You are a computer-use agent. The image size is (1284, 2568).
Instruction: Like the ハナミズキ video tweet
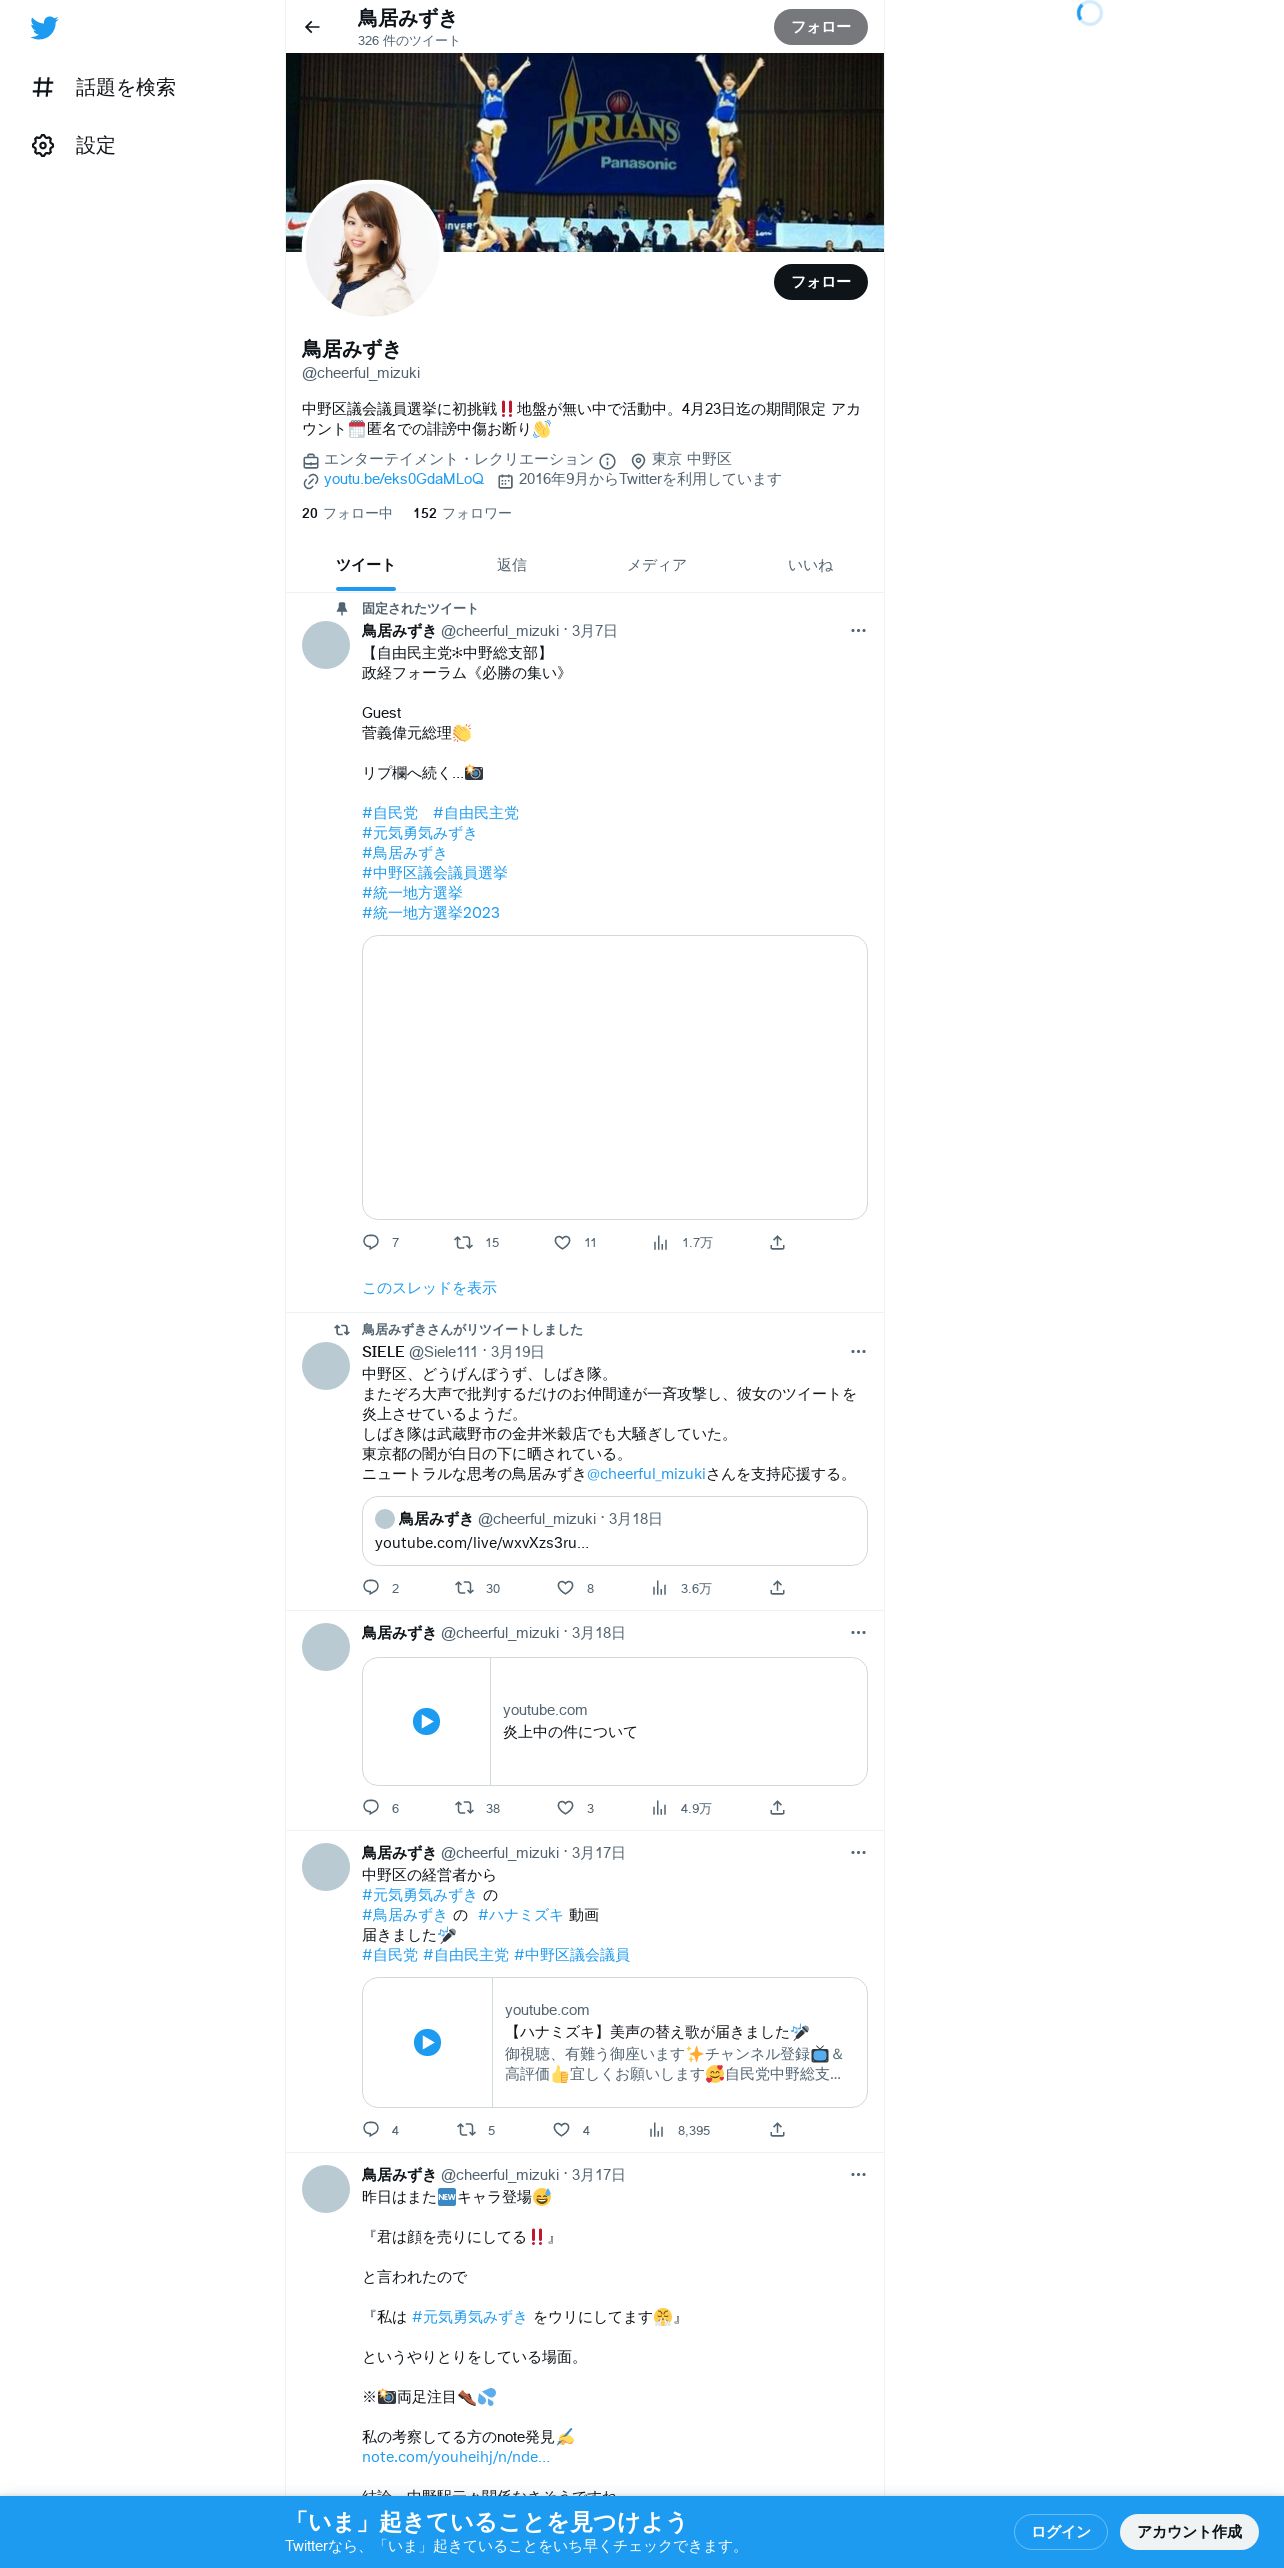coord(562,2129)
